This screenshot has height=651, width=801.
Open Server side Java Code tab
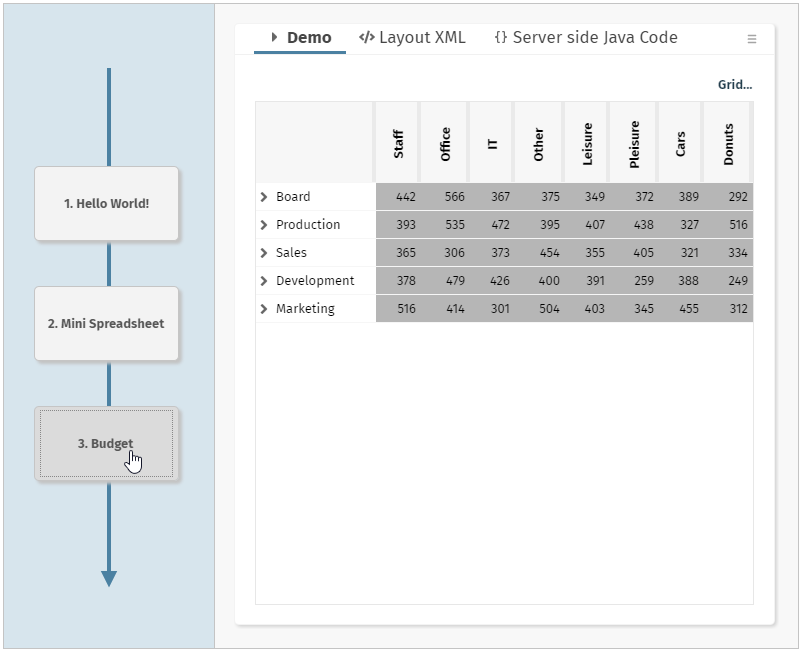(x=586, y=38)
